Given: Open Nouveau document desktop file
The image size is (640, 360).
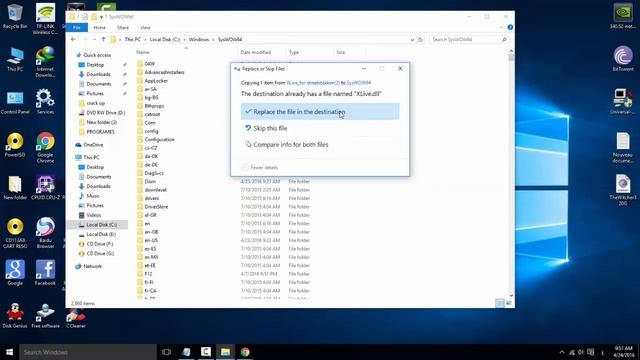Looking at the screenshot, I should (623, 148).
